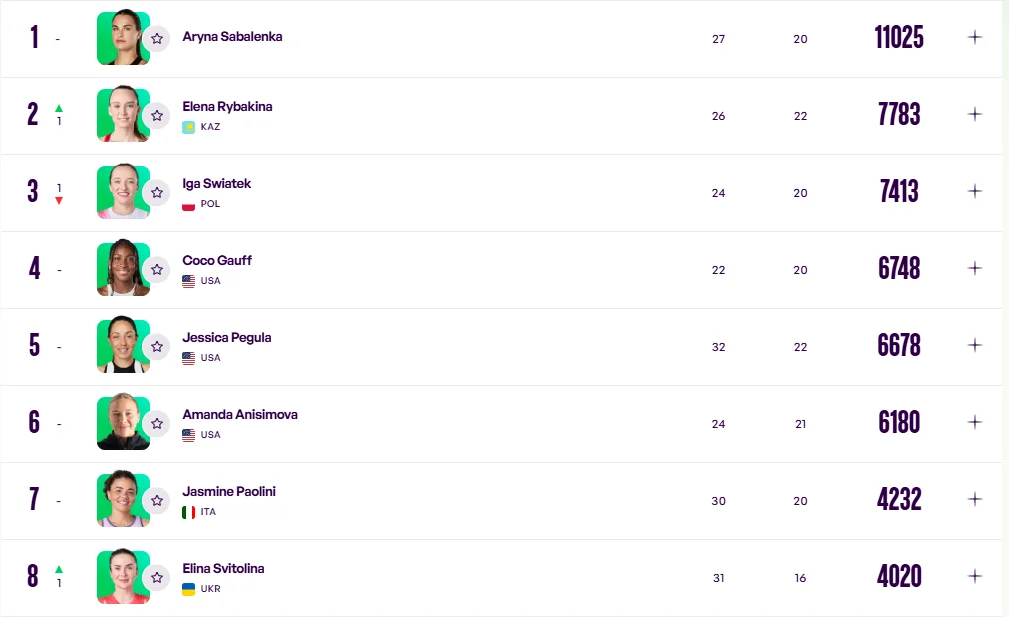
Task: Click the plus icon for Jessica Pegula
Action: click(x=975, y=345)
